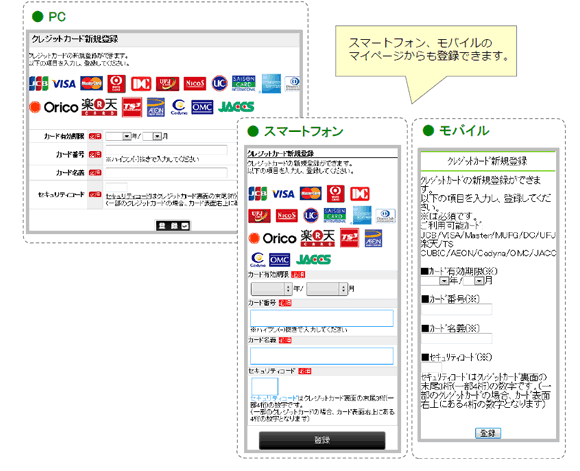This screenshot has height=471, width=580.
Task: Click the クレジットカード新規登録 title in mobile form
Action: (x=487, y=161)
